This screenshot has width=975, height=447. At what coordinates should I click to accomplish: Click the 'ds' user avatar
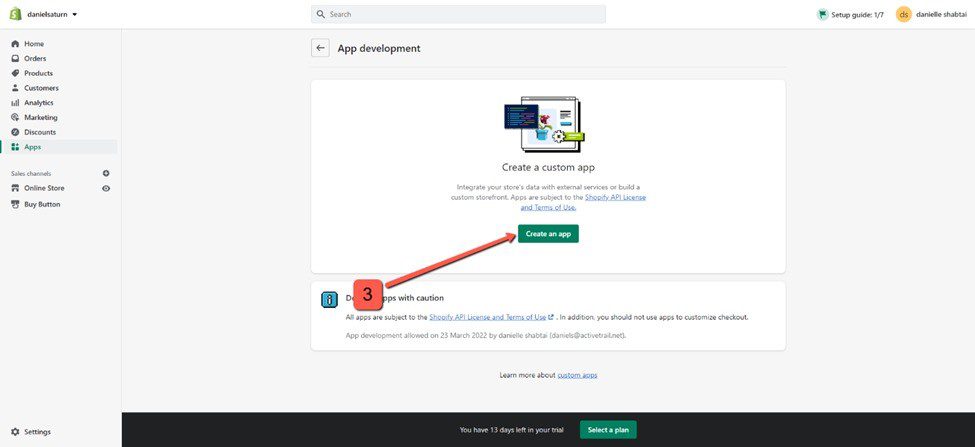pos(903,14)
